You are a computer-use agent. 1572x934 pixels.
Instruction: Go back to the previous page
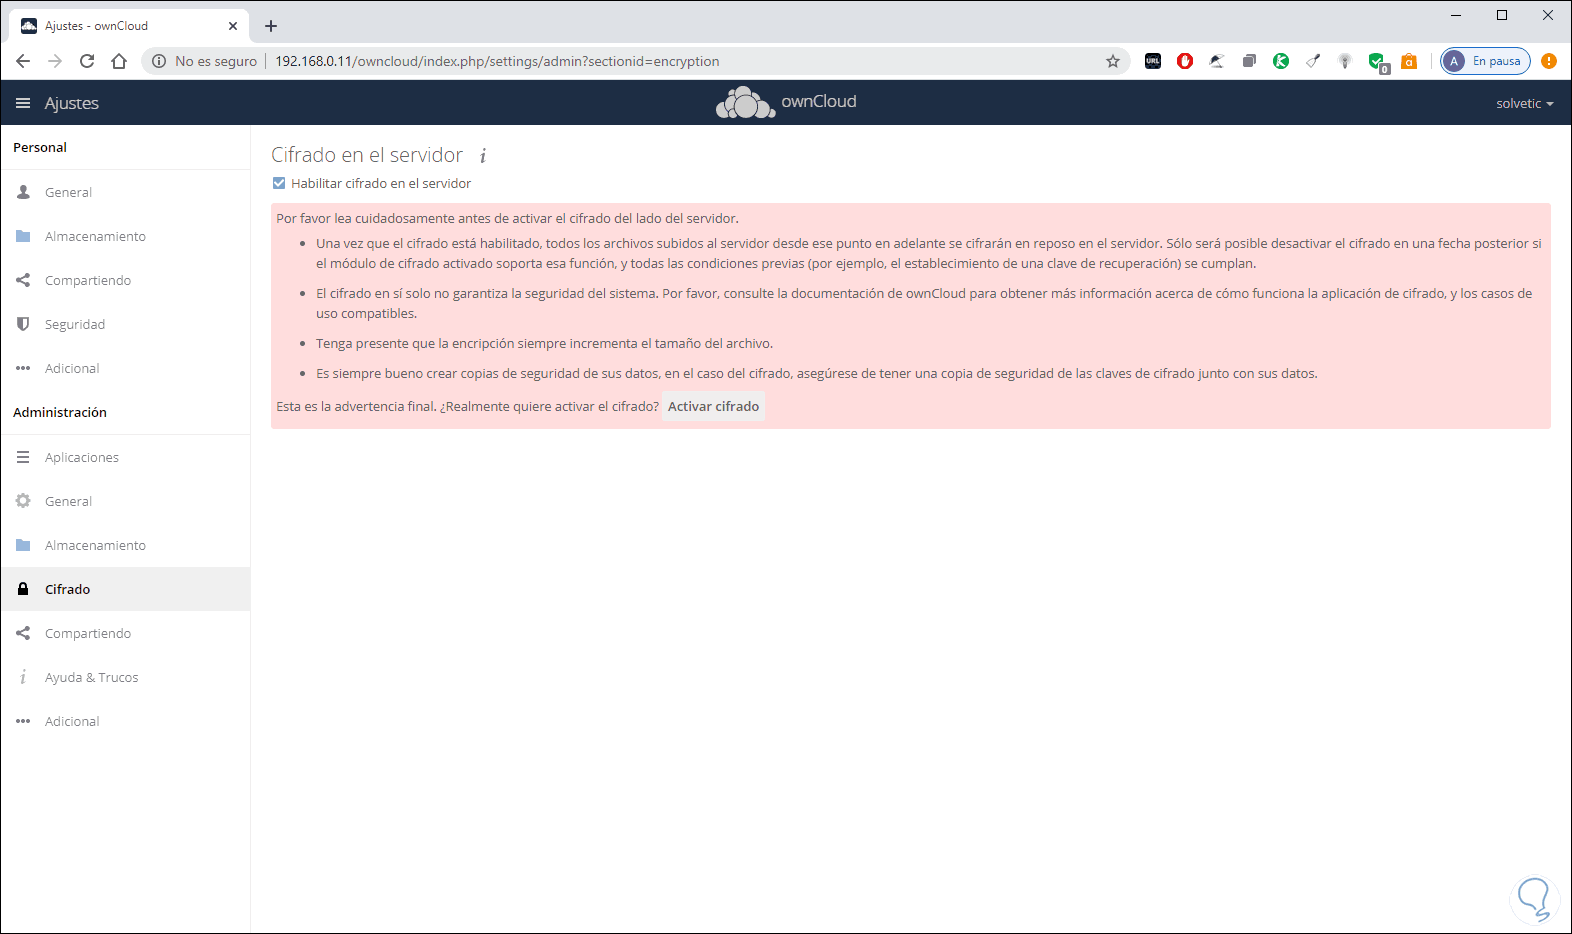click(23, 61)
